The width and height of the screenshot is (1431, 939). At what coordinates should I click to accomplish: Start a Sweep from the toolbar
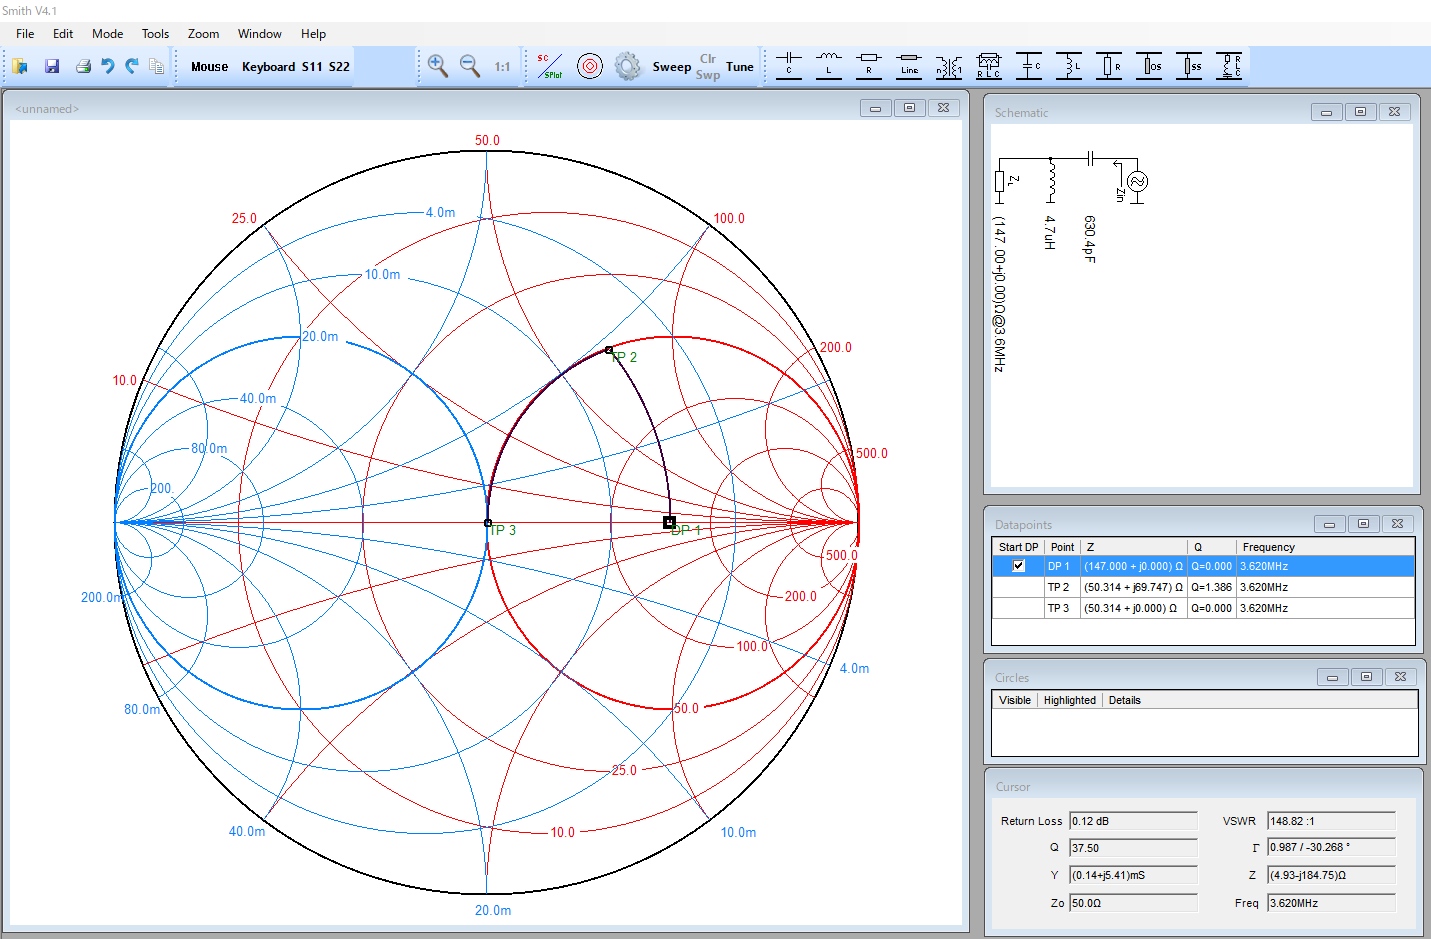pos(672,67)
